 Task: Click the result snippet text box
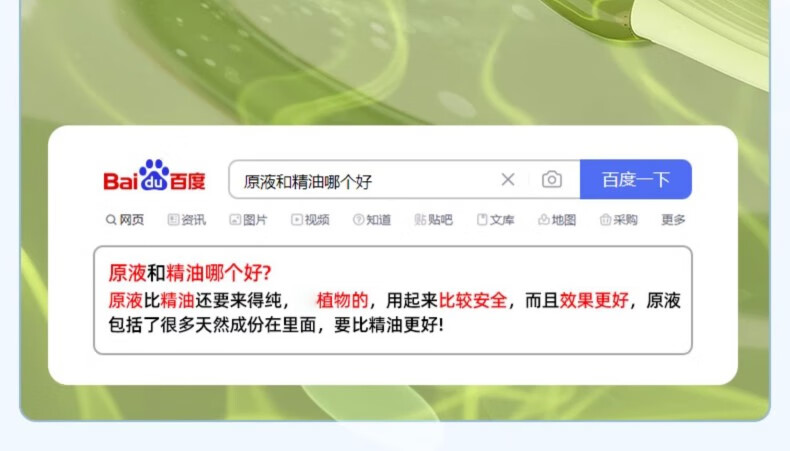tap(393, 300)
